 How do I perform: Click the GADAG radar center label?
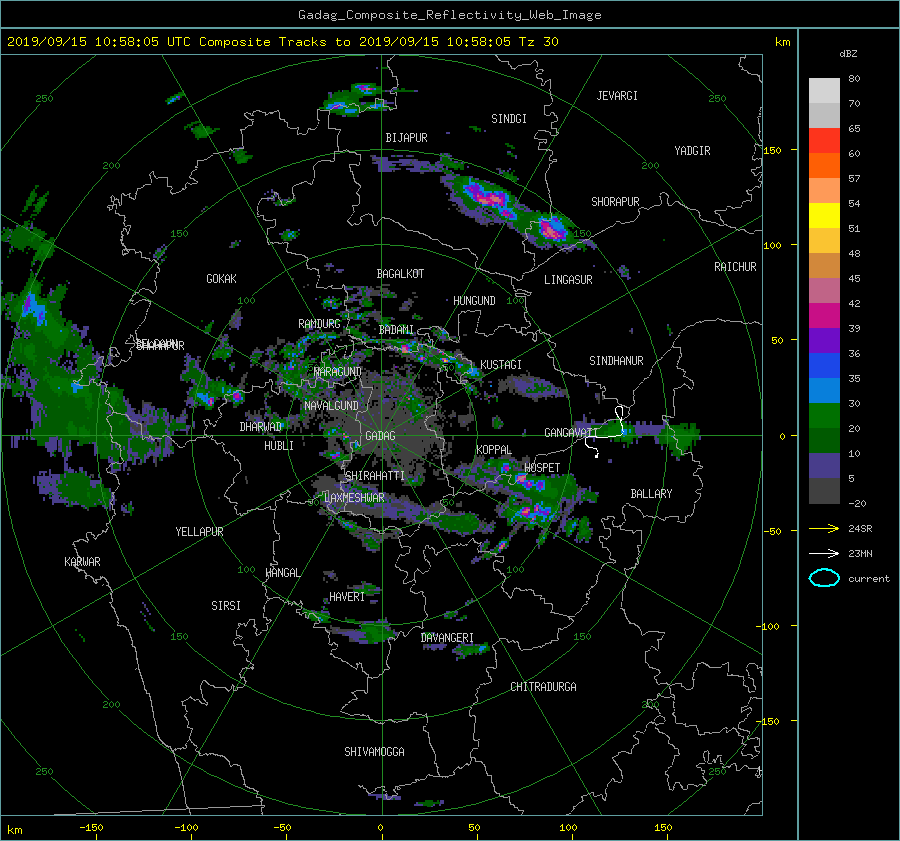click(380, 436)
